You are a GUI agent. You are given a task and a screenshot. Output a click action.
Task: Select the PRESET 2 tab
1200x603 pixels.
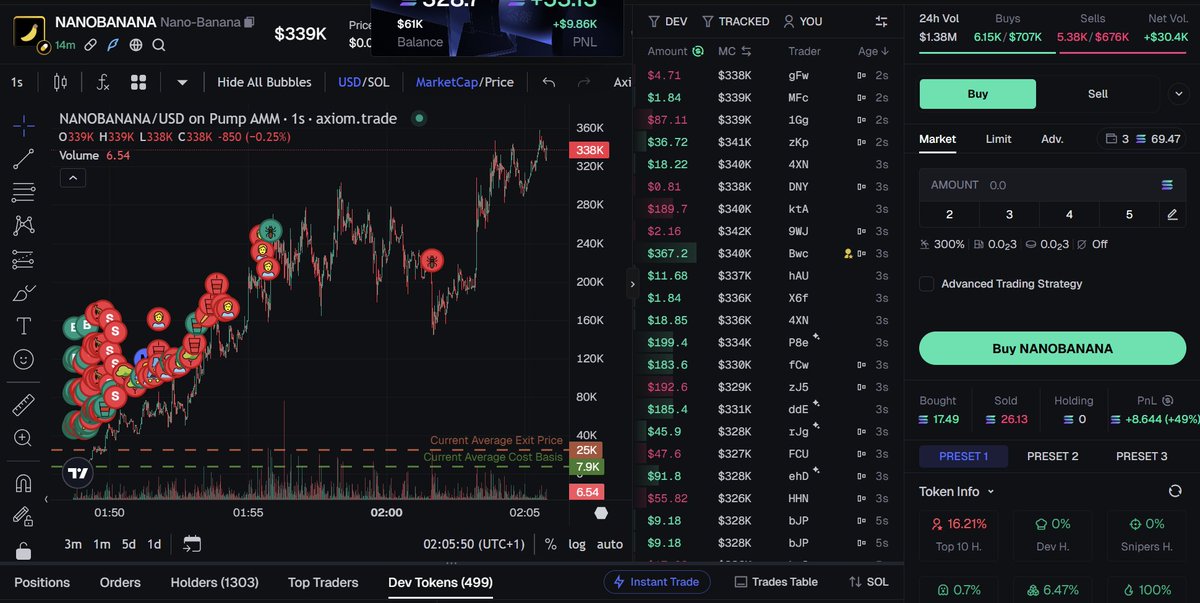(1052, 456)
